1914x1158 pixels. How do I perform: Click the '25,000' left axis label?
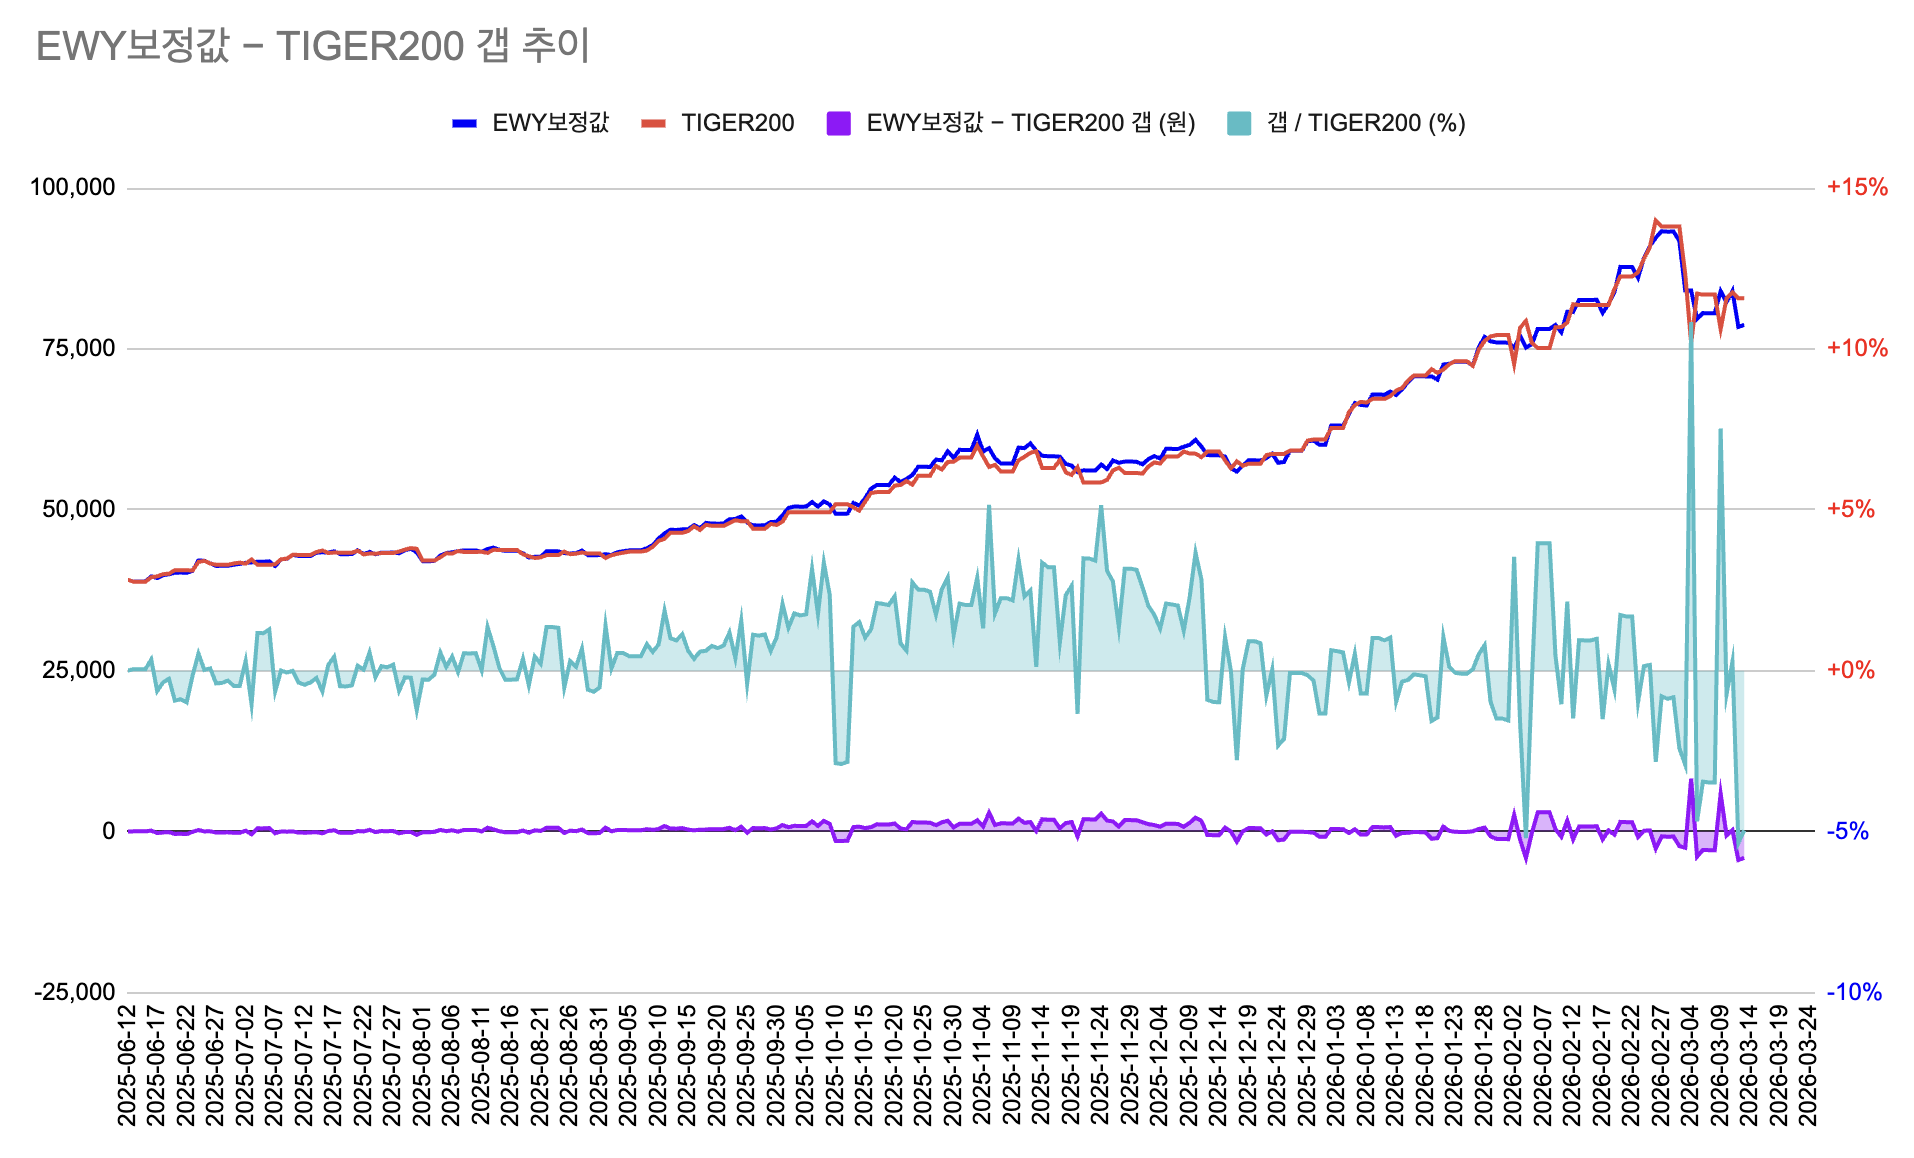[79, 670]
